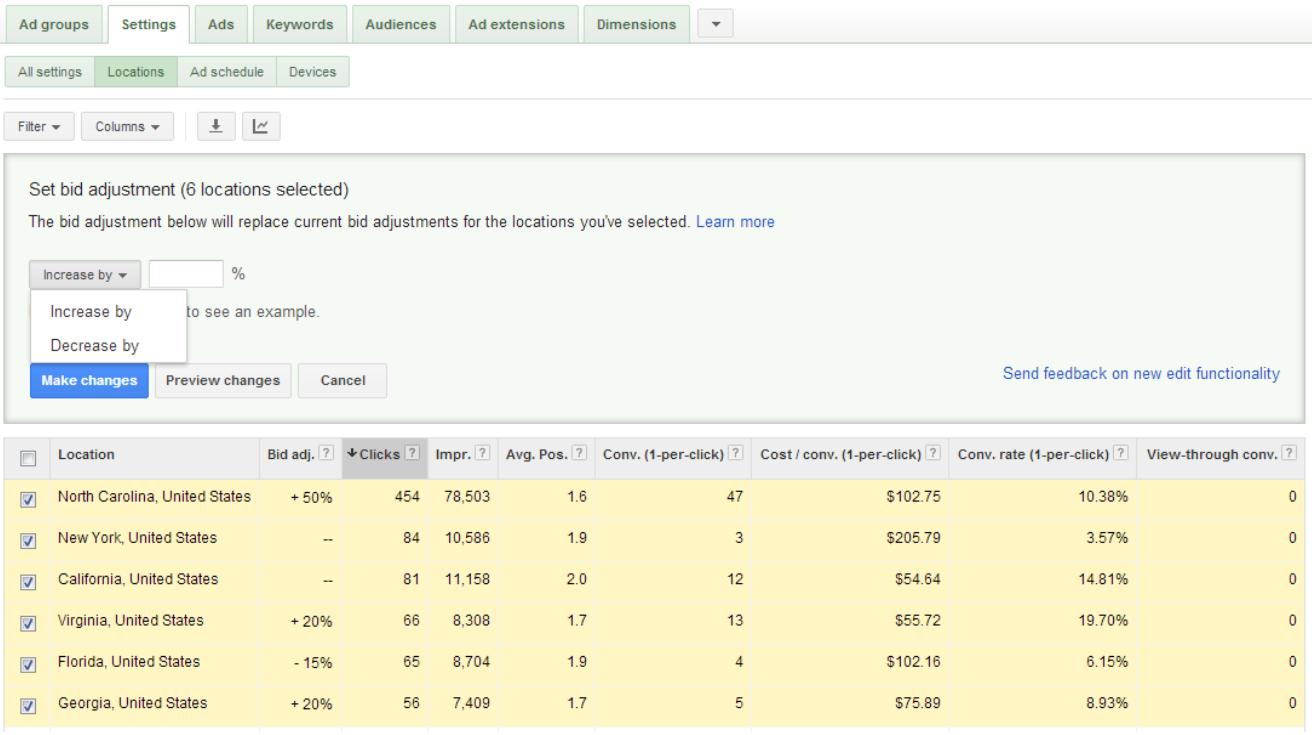Toggle the select-all header checkbox
The height and width of the screenshot is (735, 1312).
tap(27, 457)
